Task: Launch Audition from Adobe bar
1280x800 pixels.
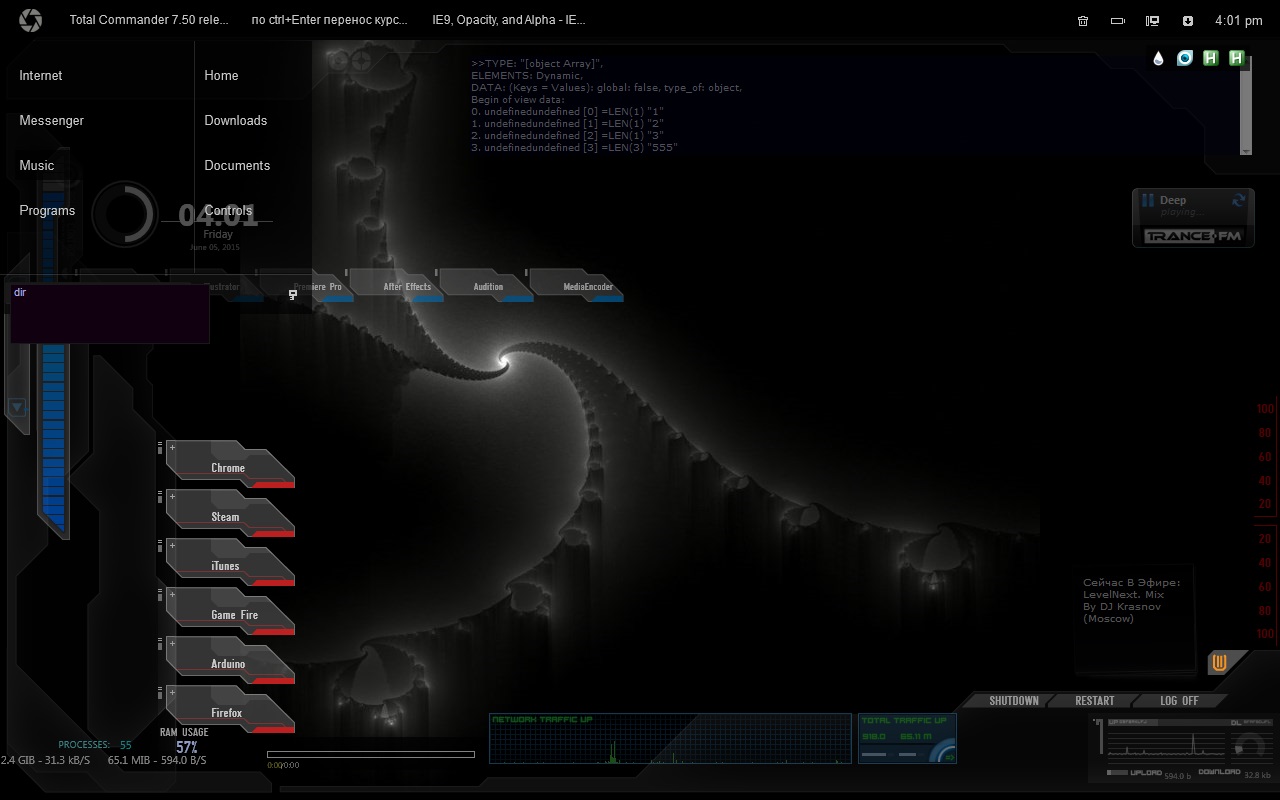Action: click(x=488, y=286)
